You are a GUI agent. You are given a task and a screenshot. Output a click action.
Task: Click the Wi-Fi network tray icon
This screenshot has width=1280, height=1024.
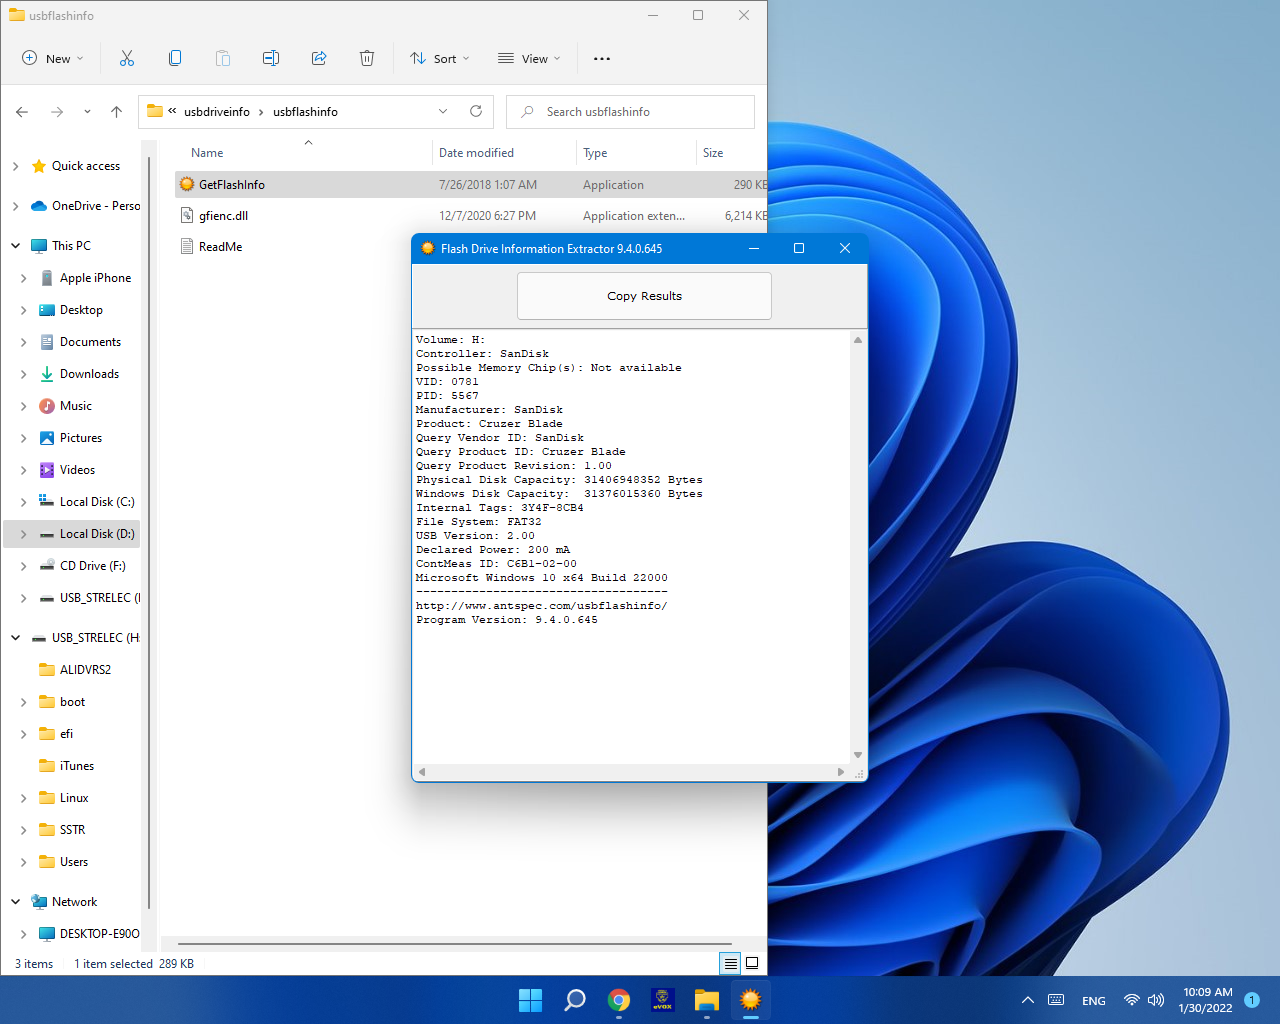coord(1132,1000)
